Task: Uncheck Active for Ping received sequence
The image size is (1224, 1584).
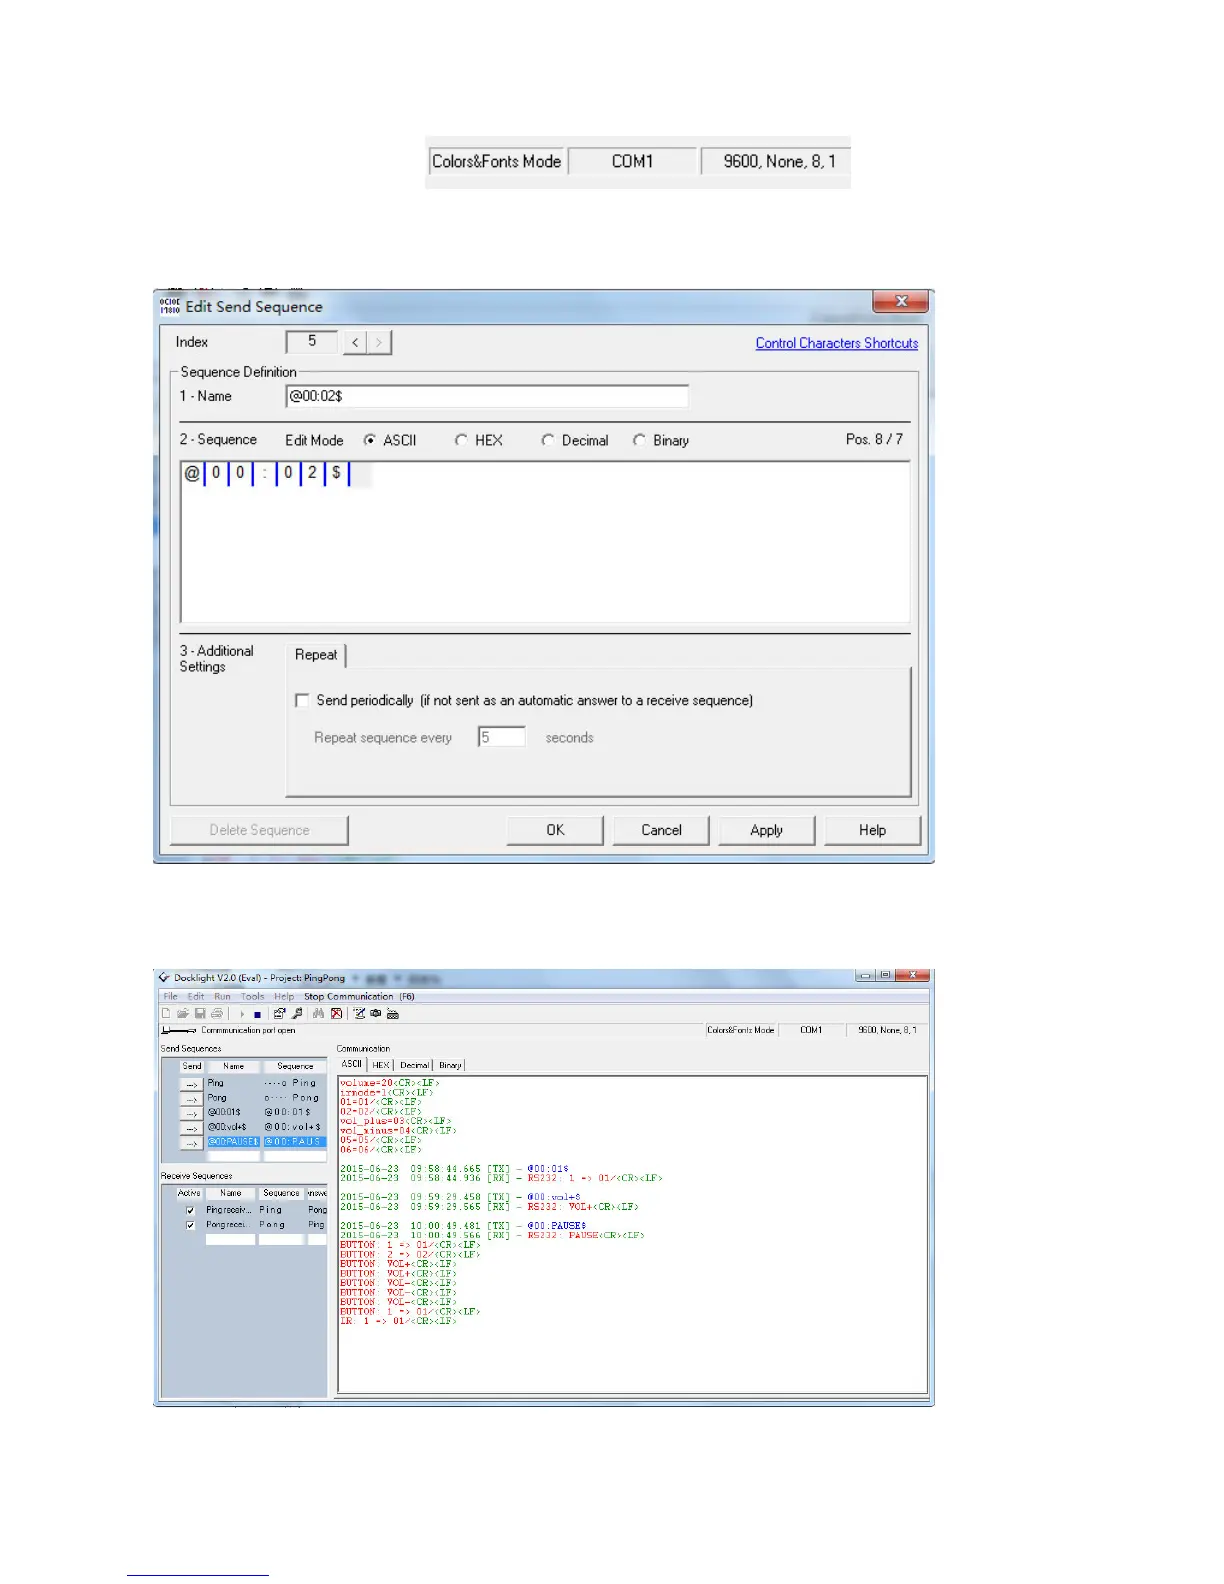Action: 190,1210
